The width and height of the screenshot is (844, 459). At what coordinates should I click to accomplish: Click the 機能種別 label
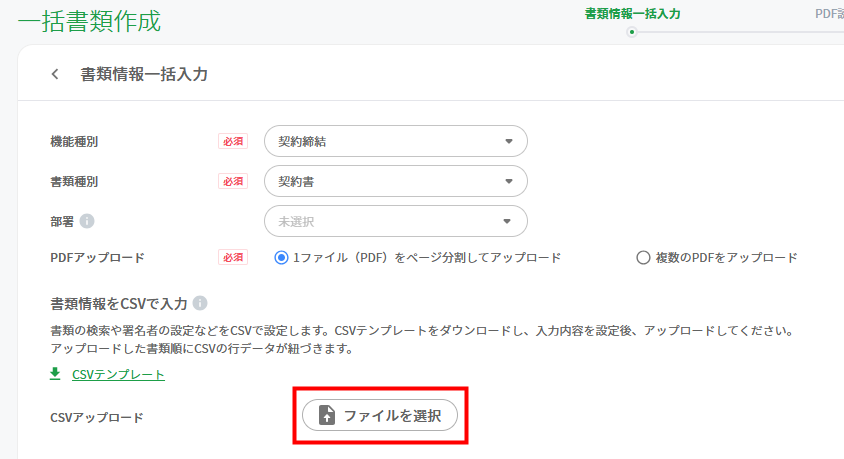click(74, 142)
